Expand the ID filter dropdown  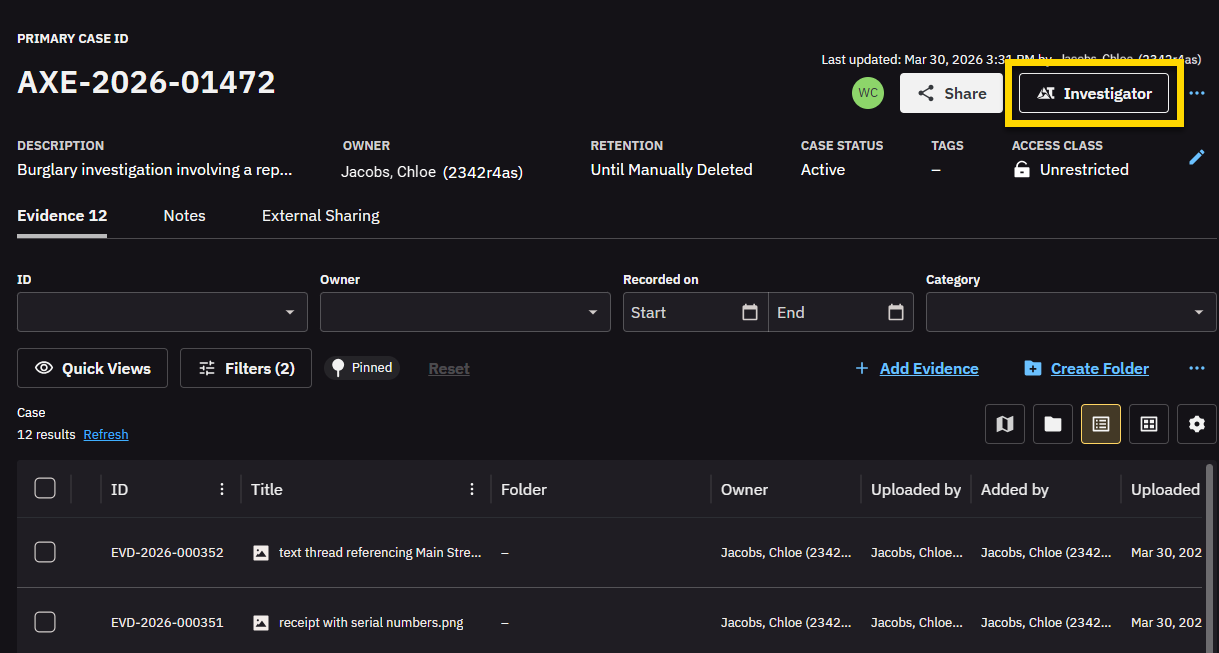point(162,312)
